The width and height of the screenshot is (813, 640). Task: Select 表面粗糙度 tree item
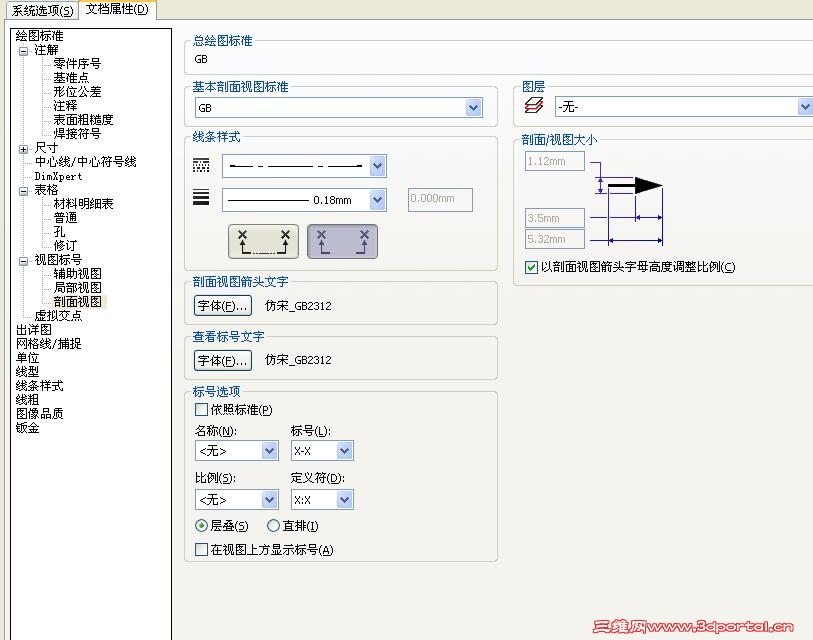point(83,120)
